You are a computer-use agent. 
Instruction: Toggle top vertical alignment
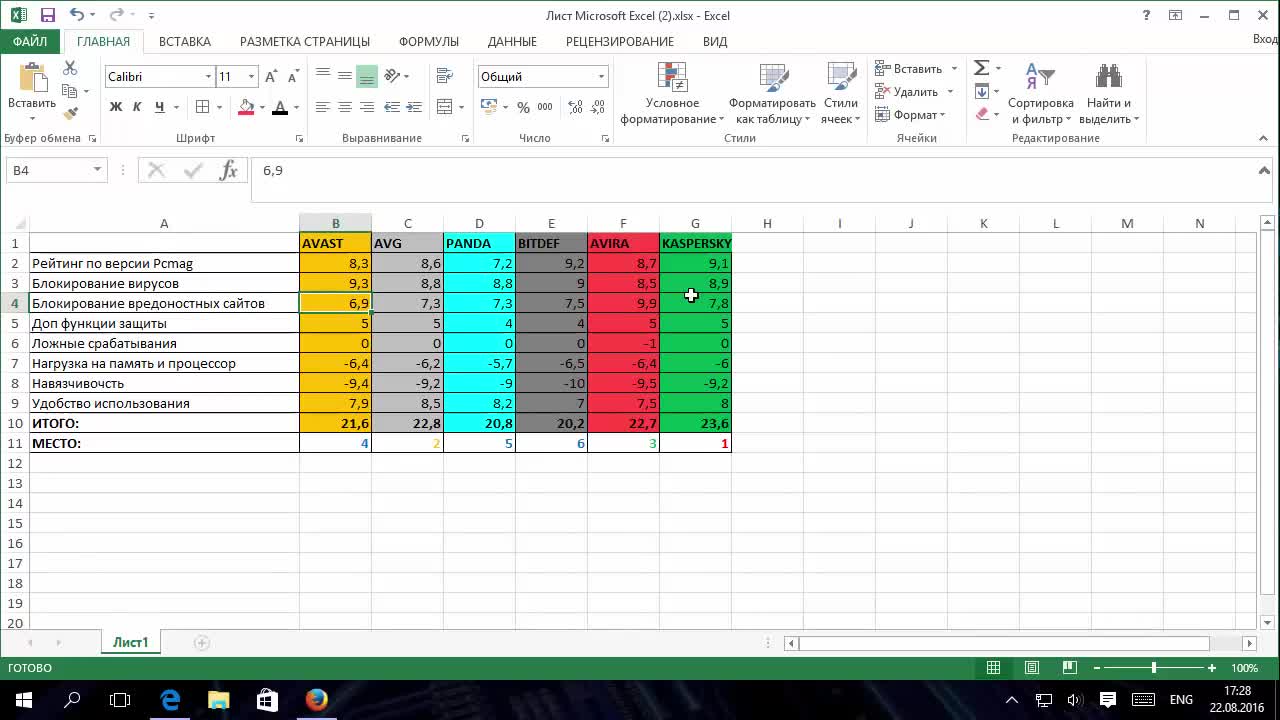click(323, 76)
